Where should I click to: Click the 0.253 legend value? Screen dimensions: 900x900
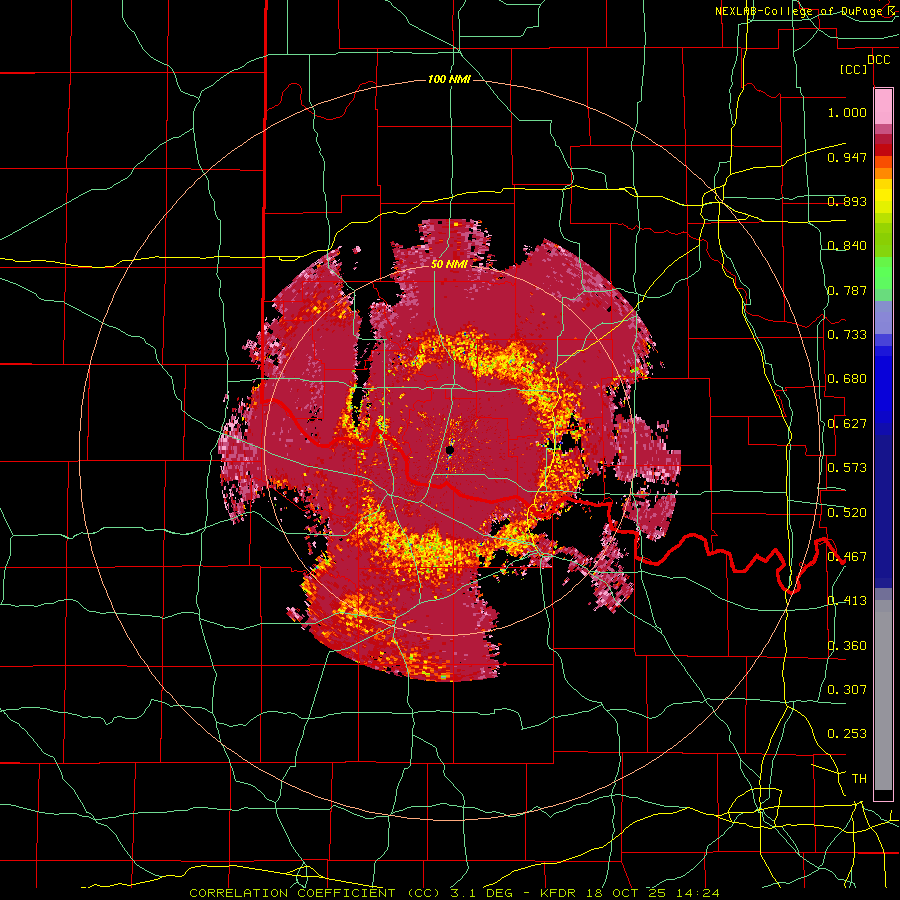pyautogui.click(x=847, y=734)
